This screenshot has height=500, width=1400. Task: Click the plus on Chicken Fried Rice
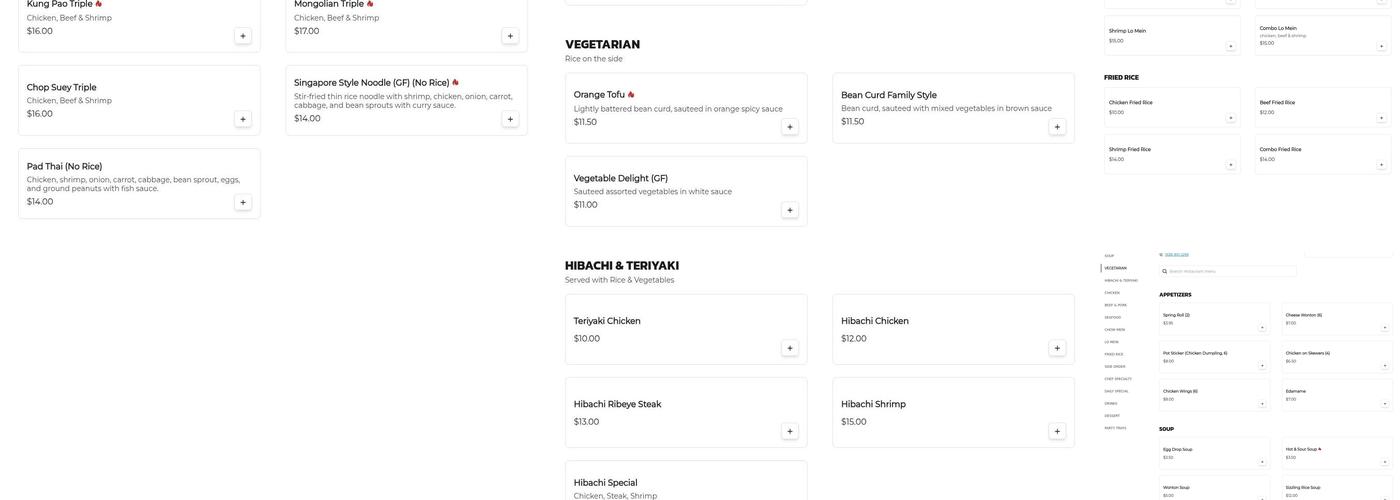tap(1231, 118)
